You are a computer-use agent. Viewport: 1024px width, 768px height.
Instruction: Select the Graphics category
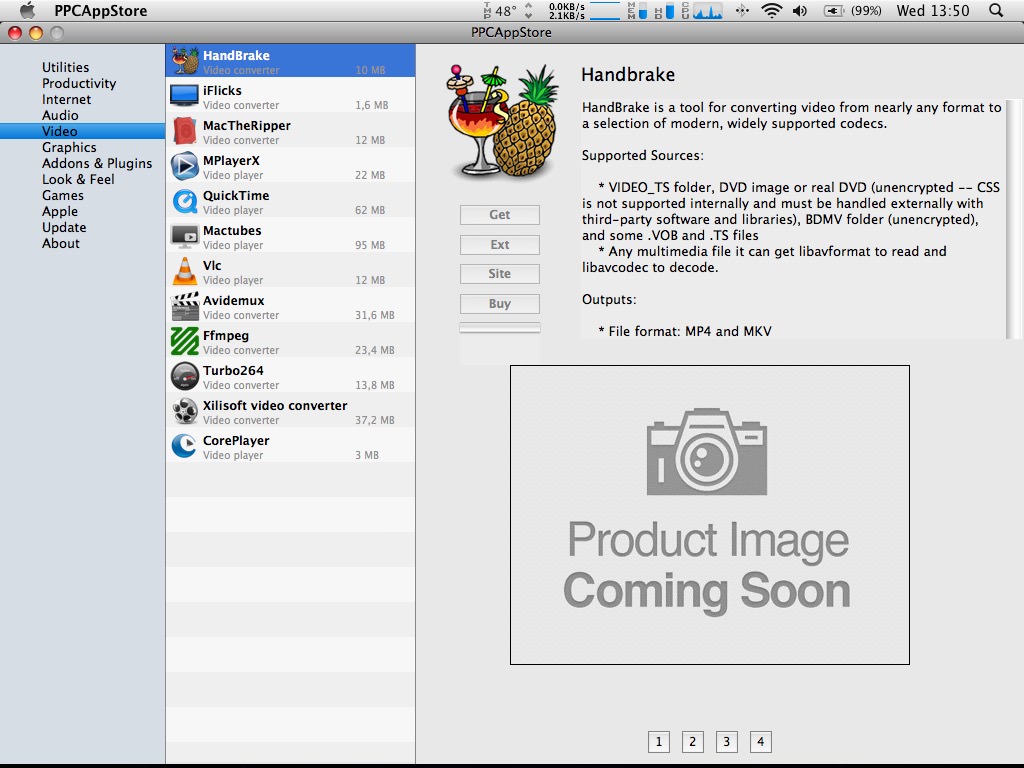coord(69,148)
